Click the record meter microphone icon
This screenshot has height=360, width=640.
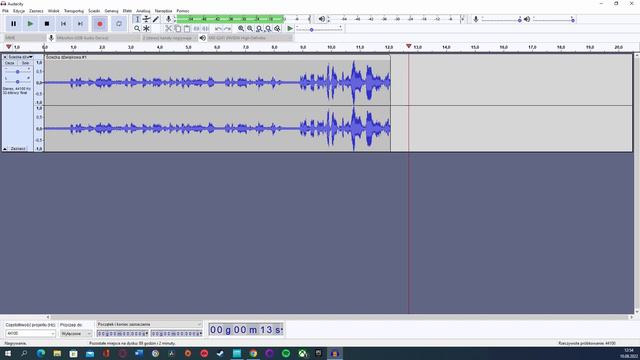tap(168, 19)
